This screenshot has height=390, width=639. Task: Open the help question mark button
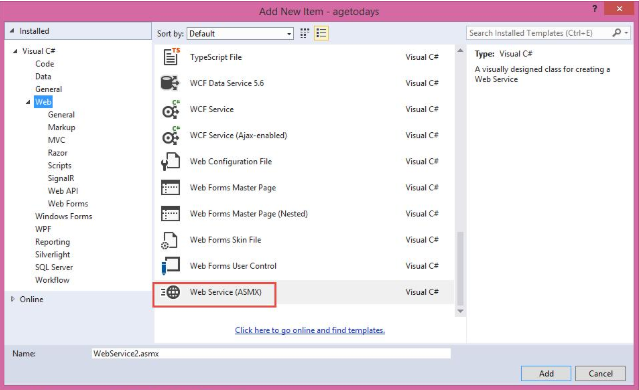tap(595, 9)
